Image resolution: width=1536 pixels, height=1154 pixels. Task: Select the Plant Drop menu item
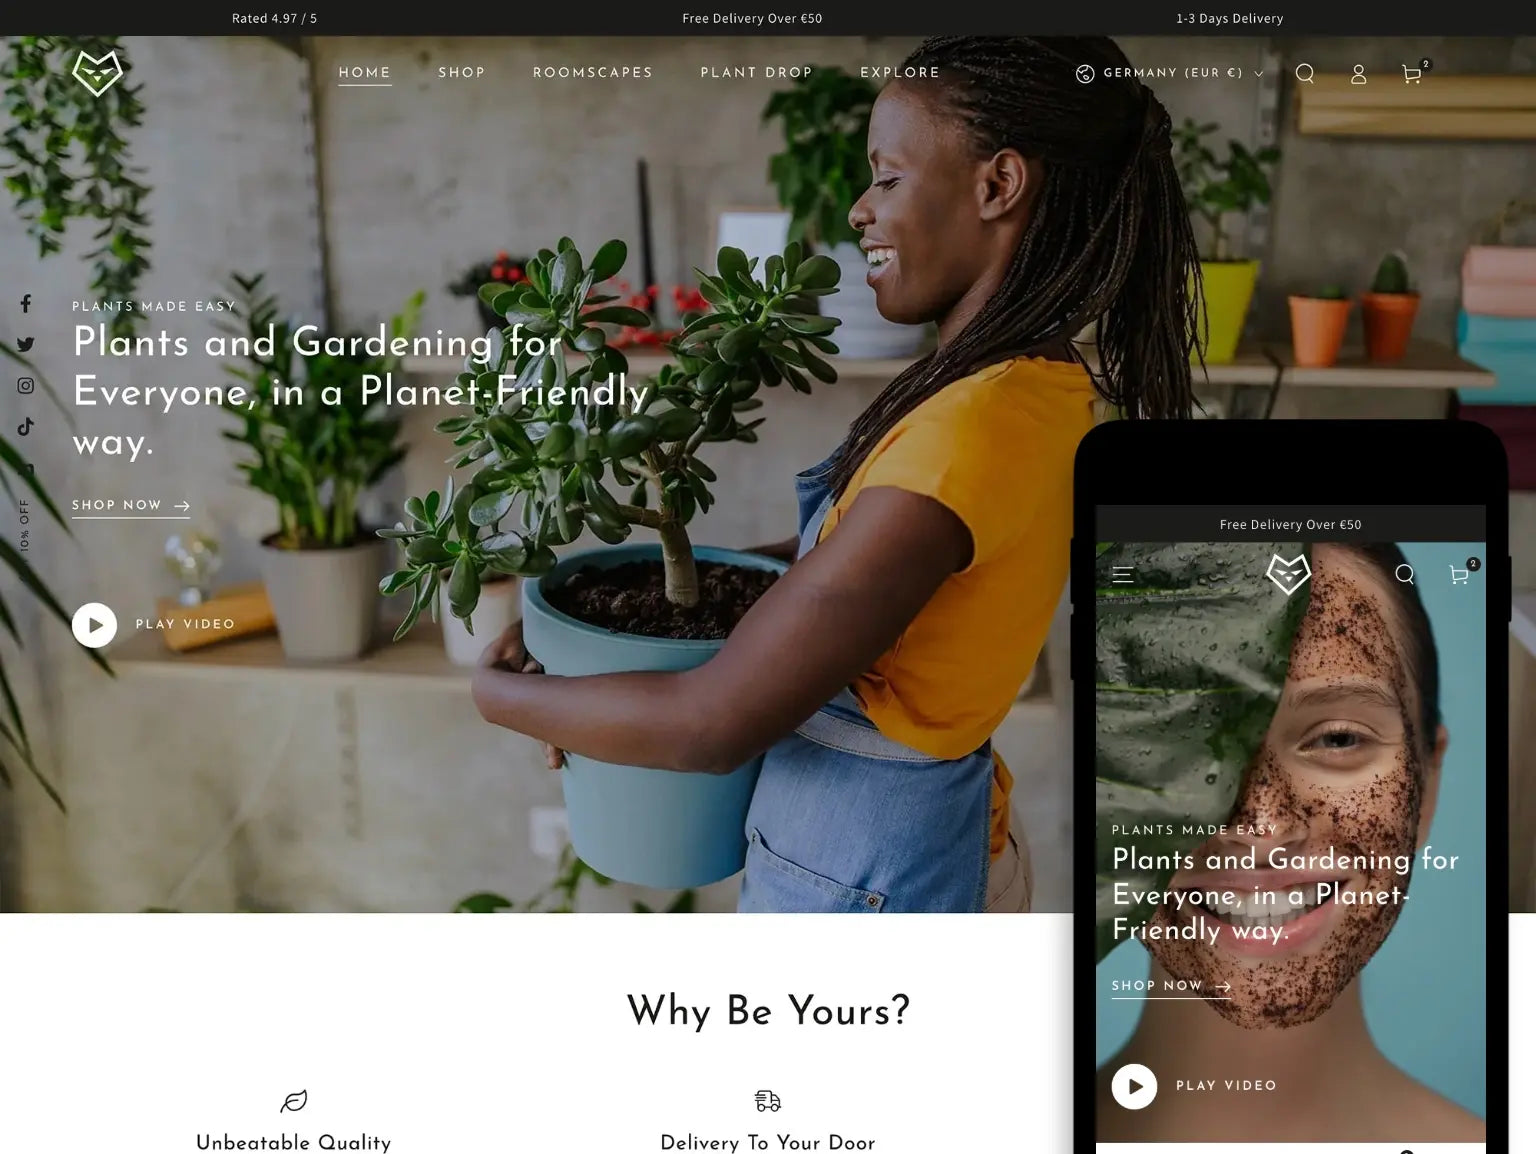click(757, 73)
